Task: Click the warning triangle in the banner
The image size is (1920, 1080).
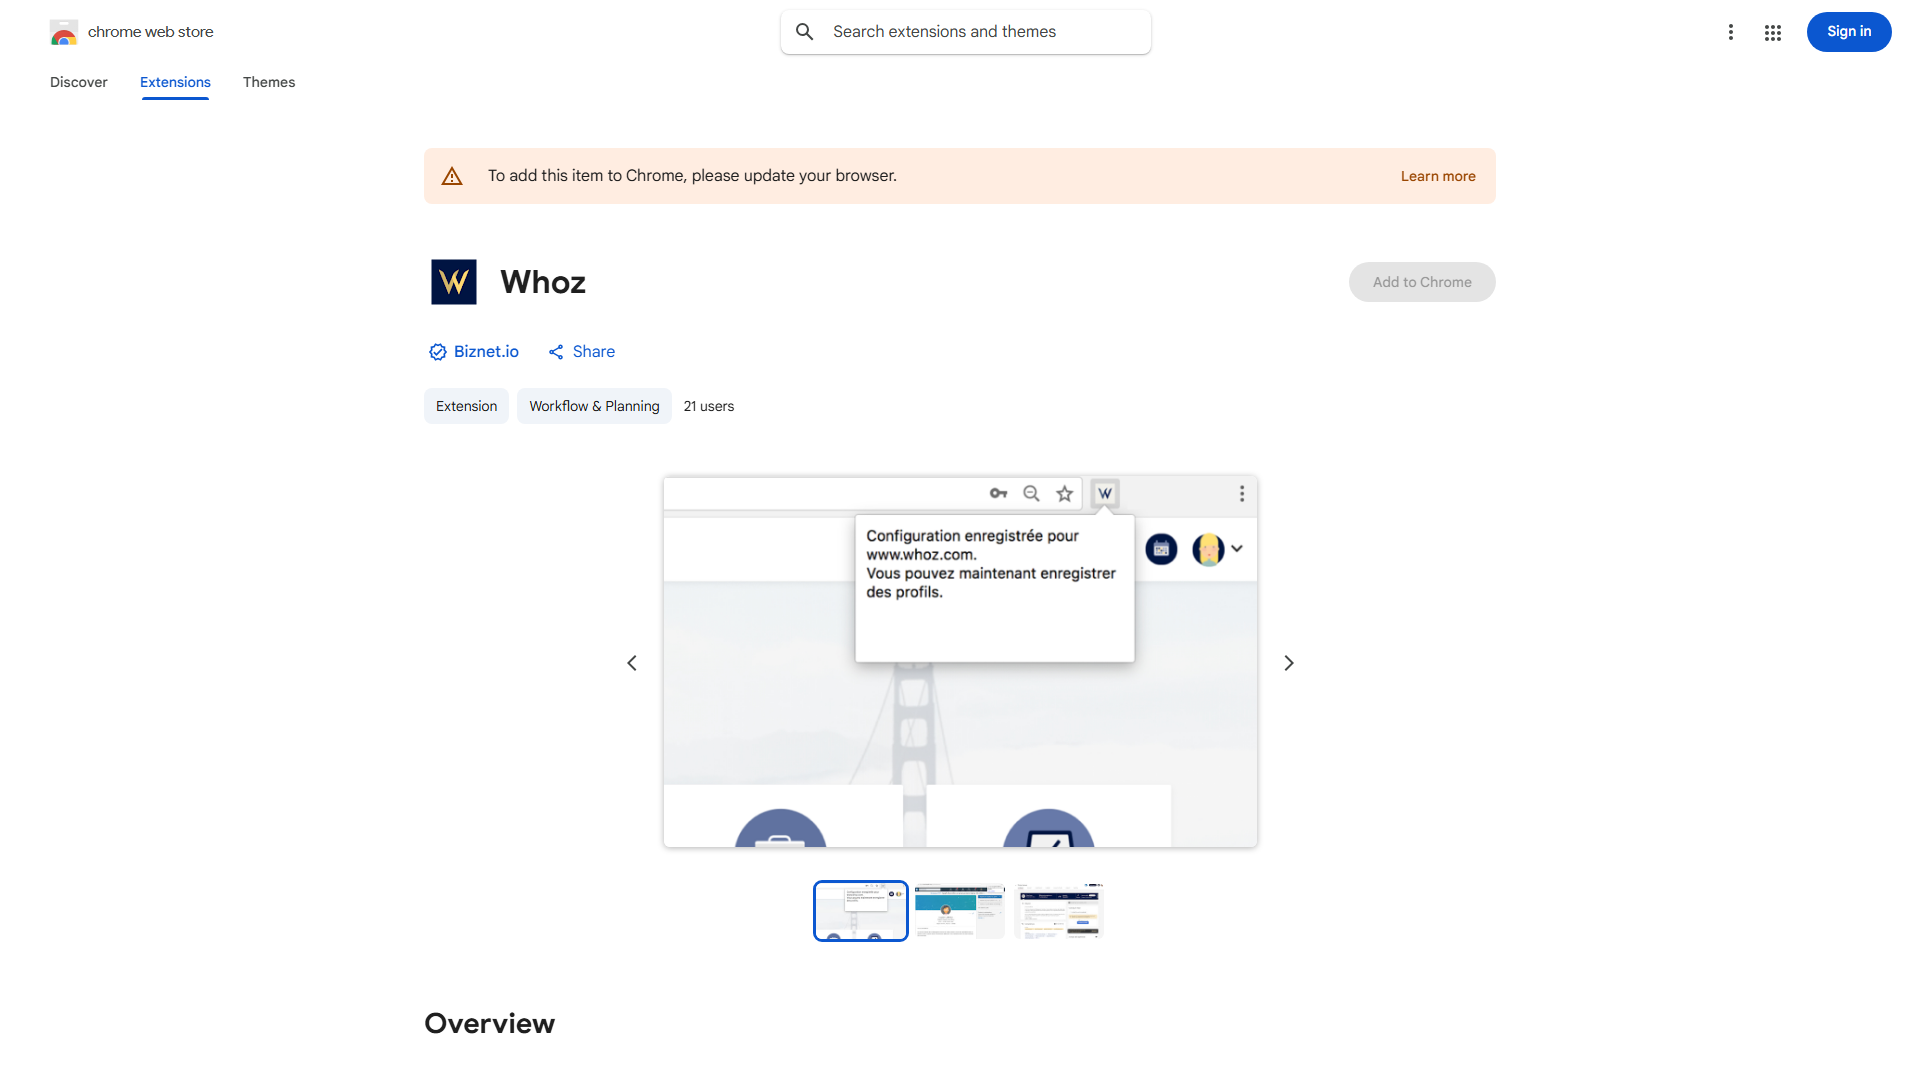Action: pyautogui.click(x=452, y=175)
